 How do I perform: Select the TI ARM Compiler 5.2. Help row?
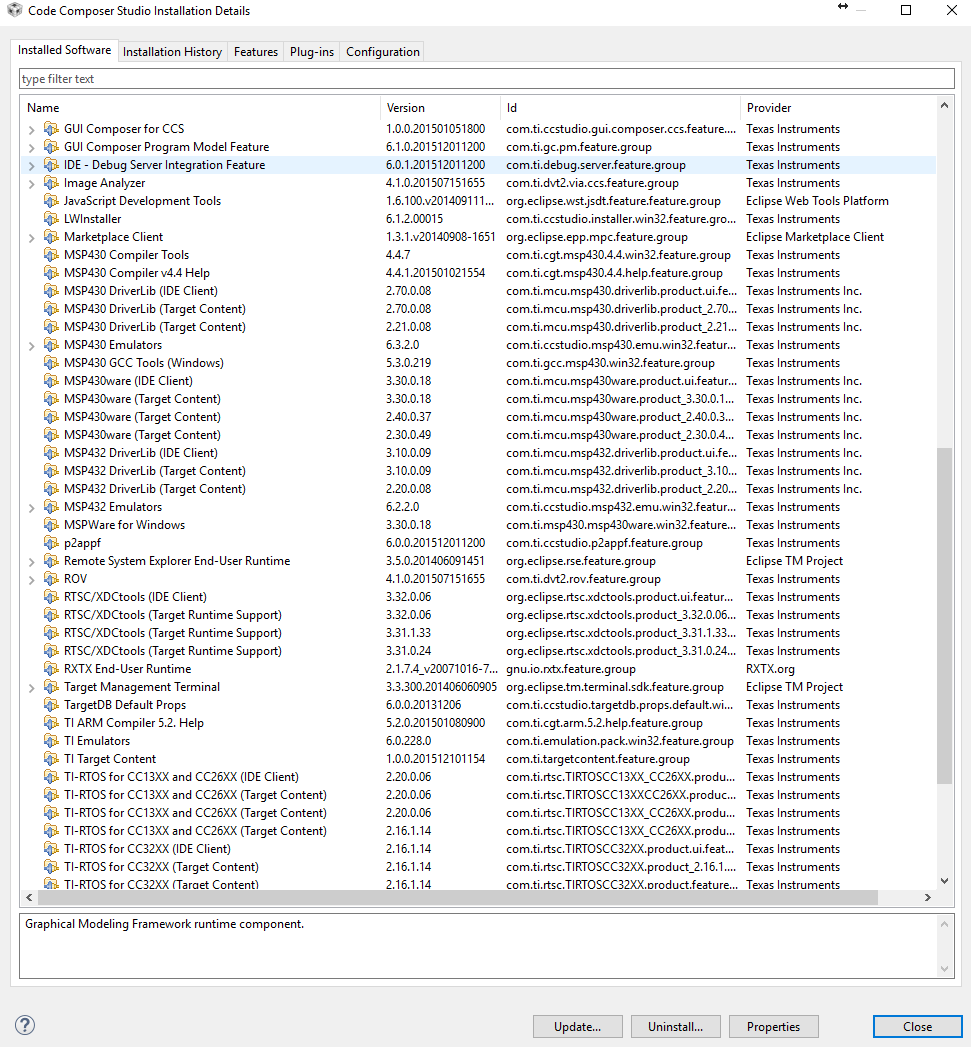pyautogui.click(x=478, y=722)
